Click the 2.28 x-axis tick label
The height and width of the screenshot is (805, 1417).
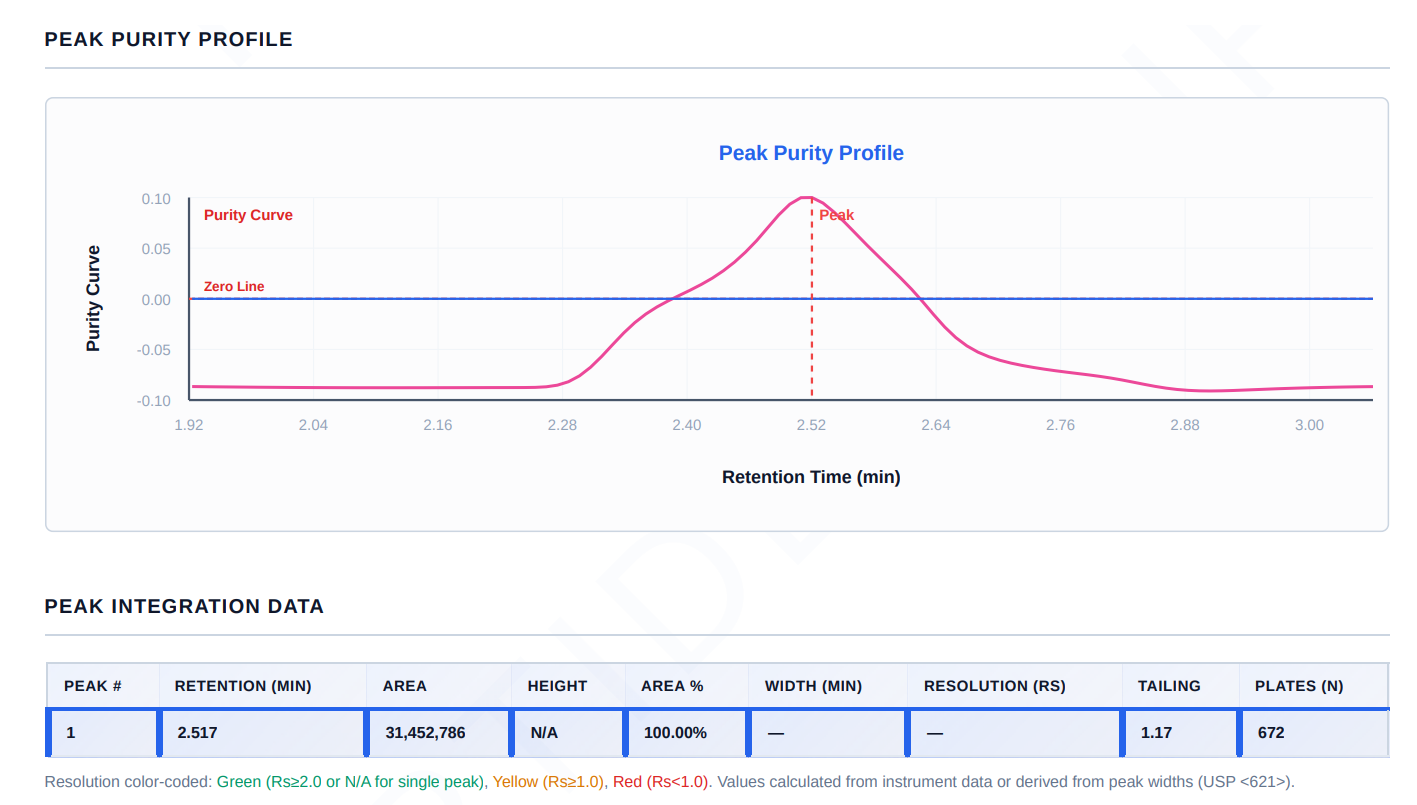coord(562,425)
